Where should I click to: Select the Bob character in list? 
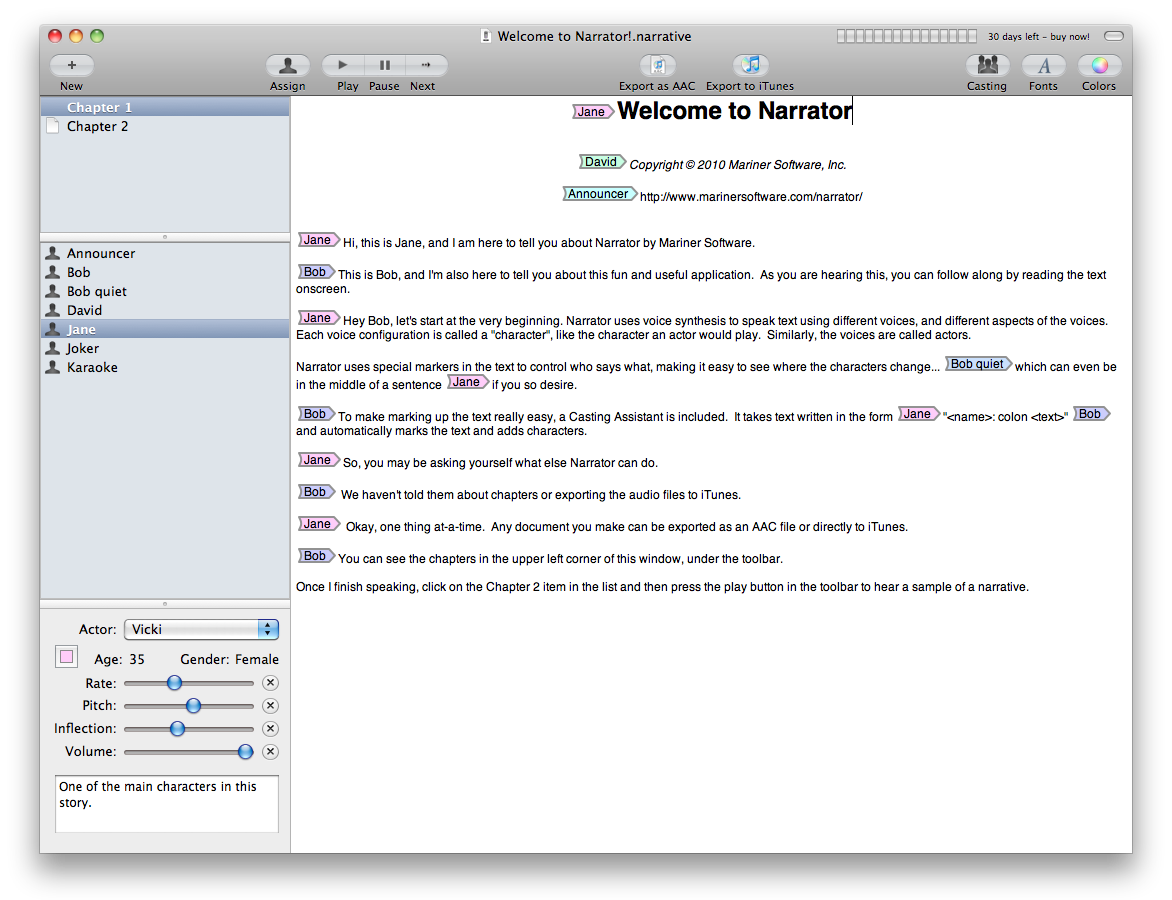[164, 272]
